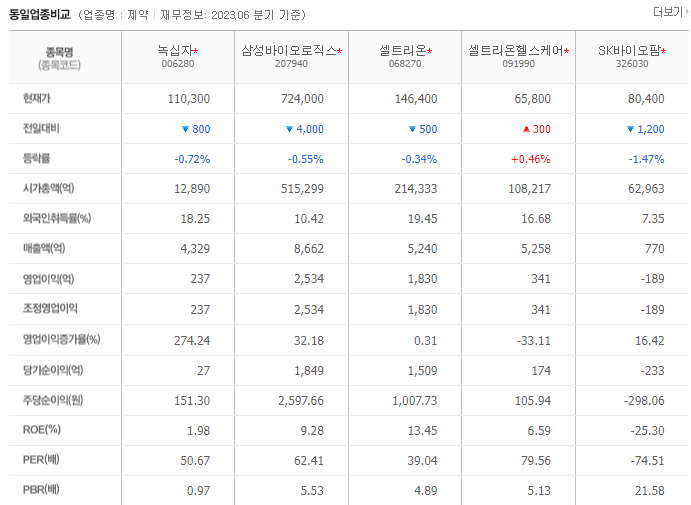Select the 당기순이익(억) row label
This screenshot has width=691, height=505.
tap(53, 370)
